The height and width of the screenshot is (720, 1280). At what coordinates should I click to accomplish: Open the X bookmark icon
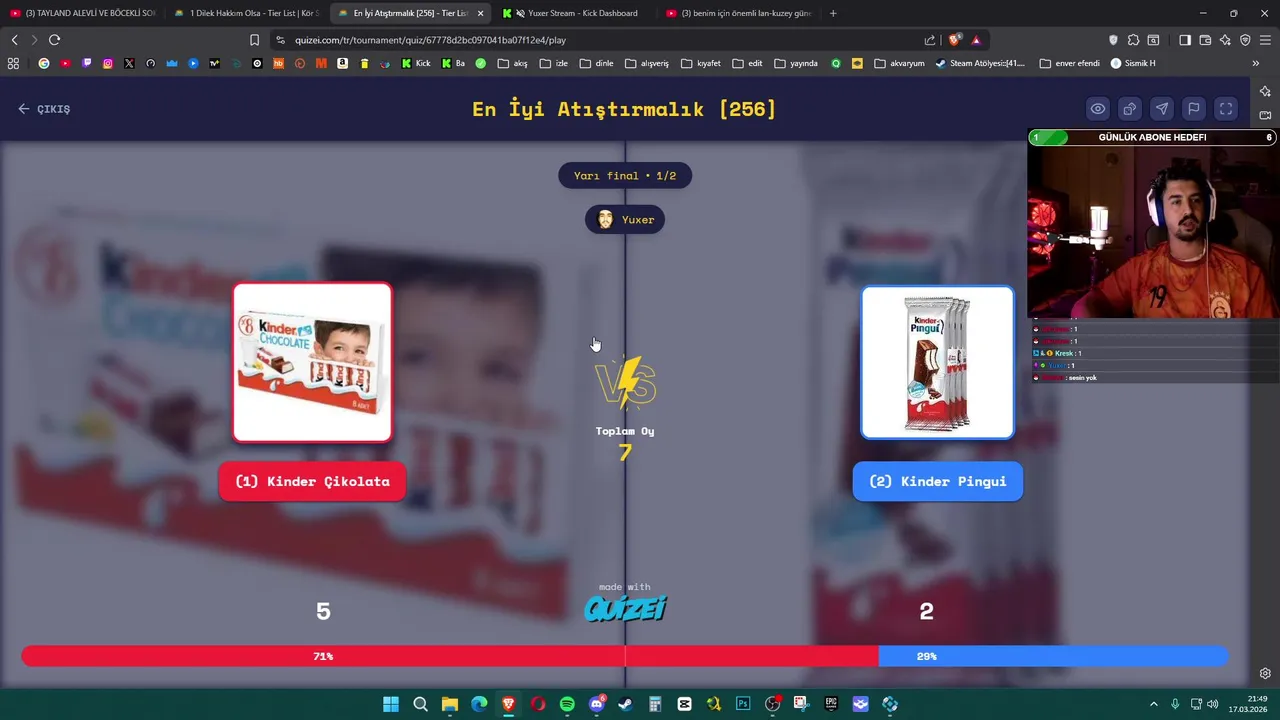coord(129,63)
